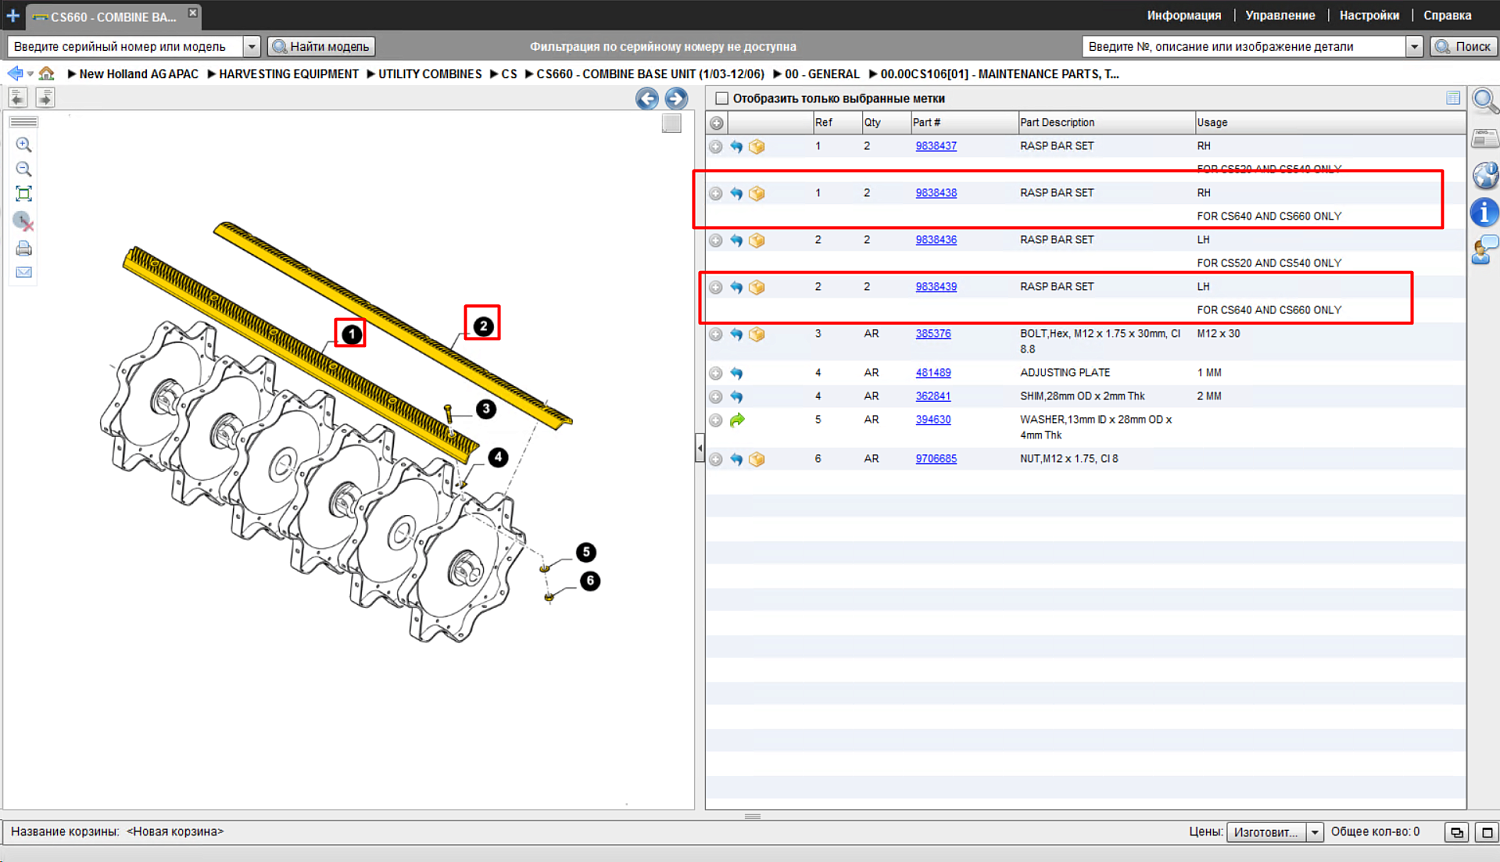Go to previous diagram with left arrow
Image resolution: width=1500 pixels, height=862 pixels.
(x=647, y=98)
